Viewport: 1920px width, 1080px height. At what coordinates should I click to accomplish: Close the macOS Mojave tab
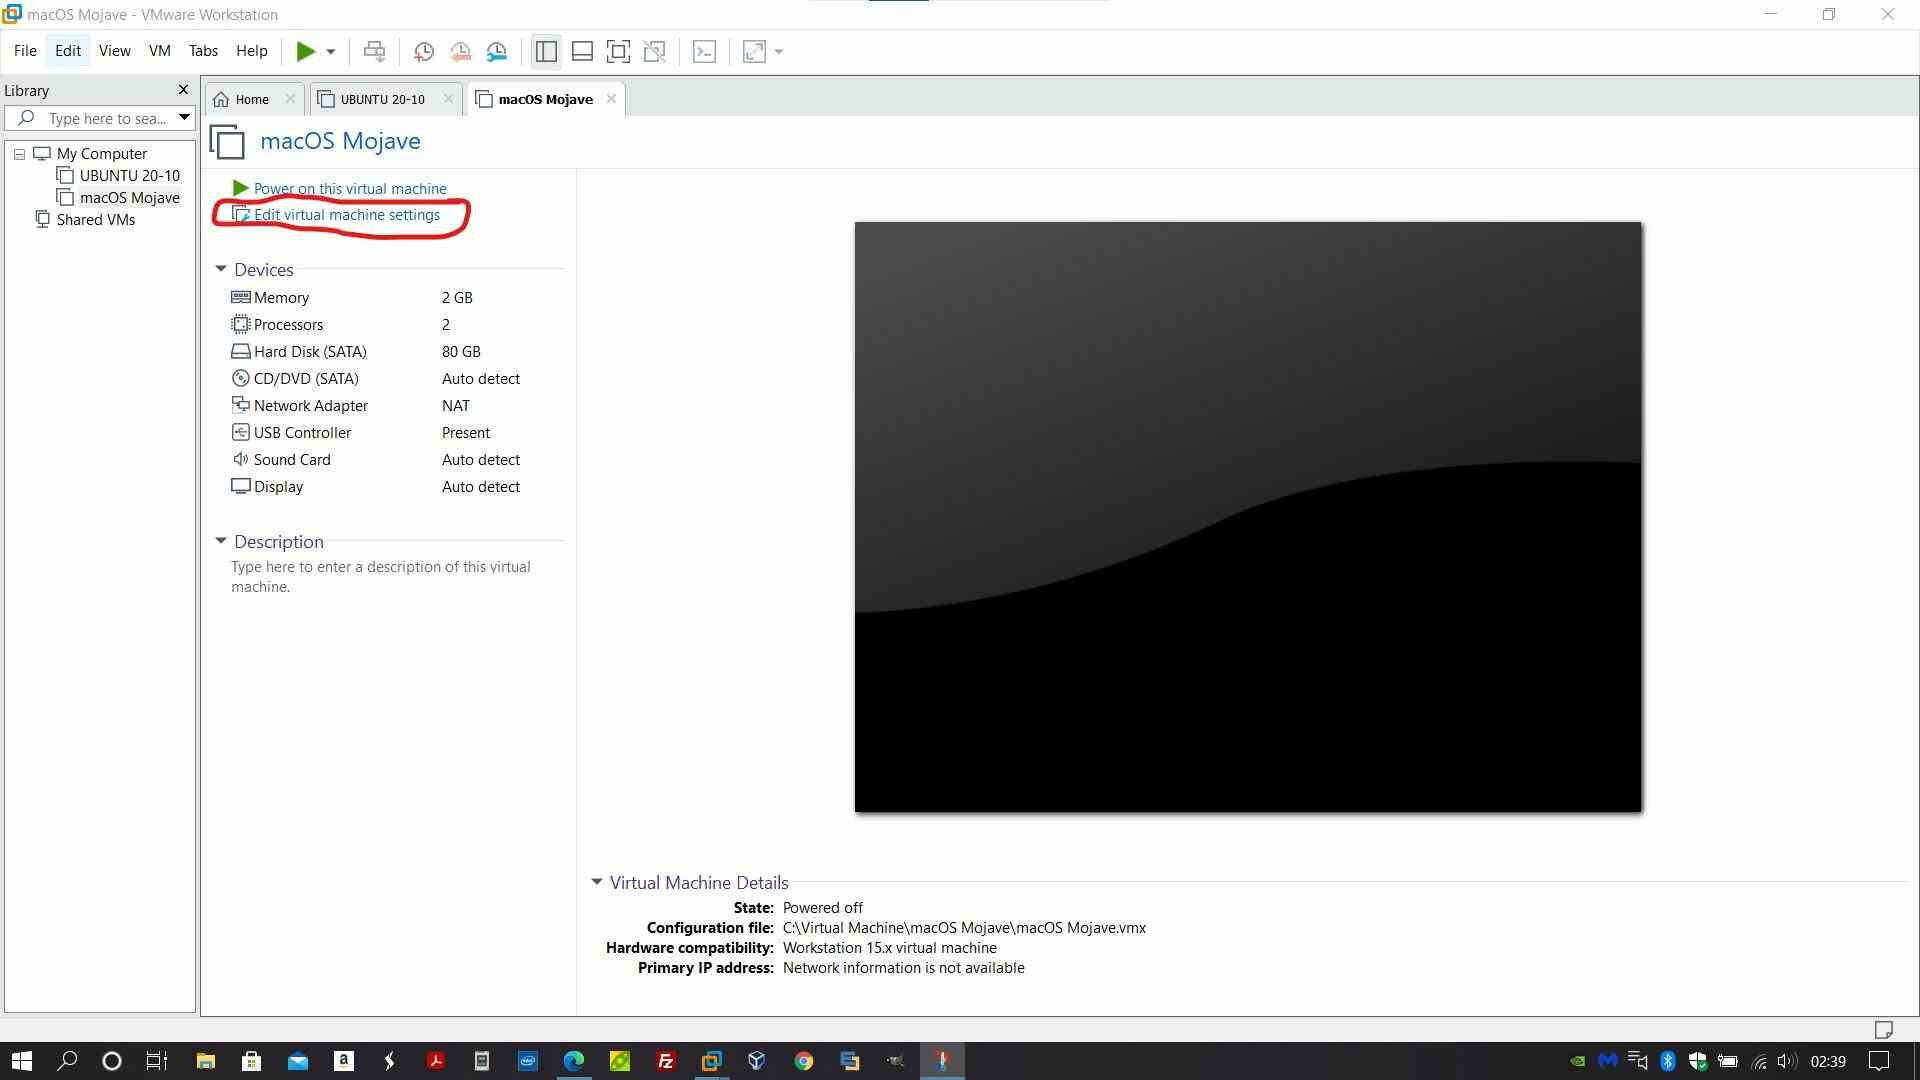click(611, 99)
